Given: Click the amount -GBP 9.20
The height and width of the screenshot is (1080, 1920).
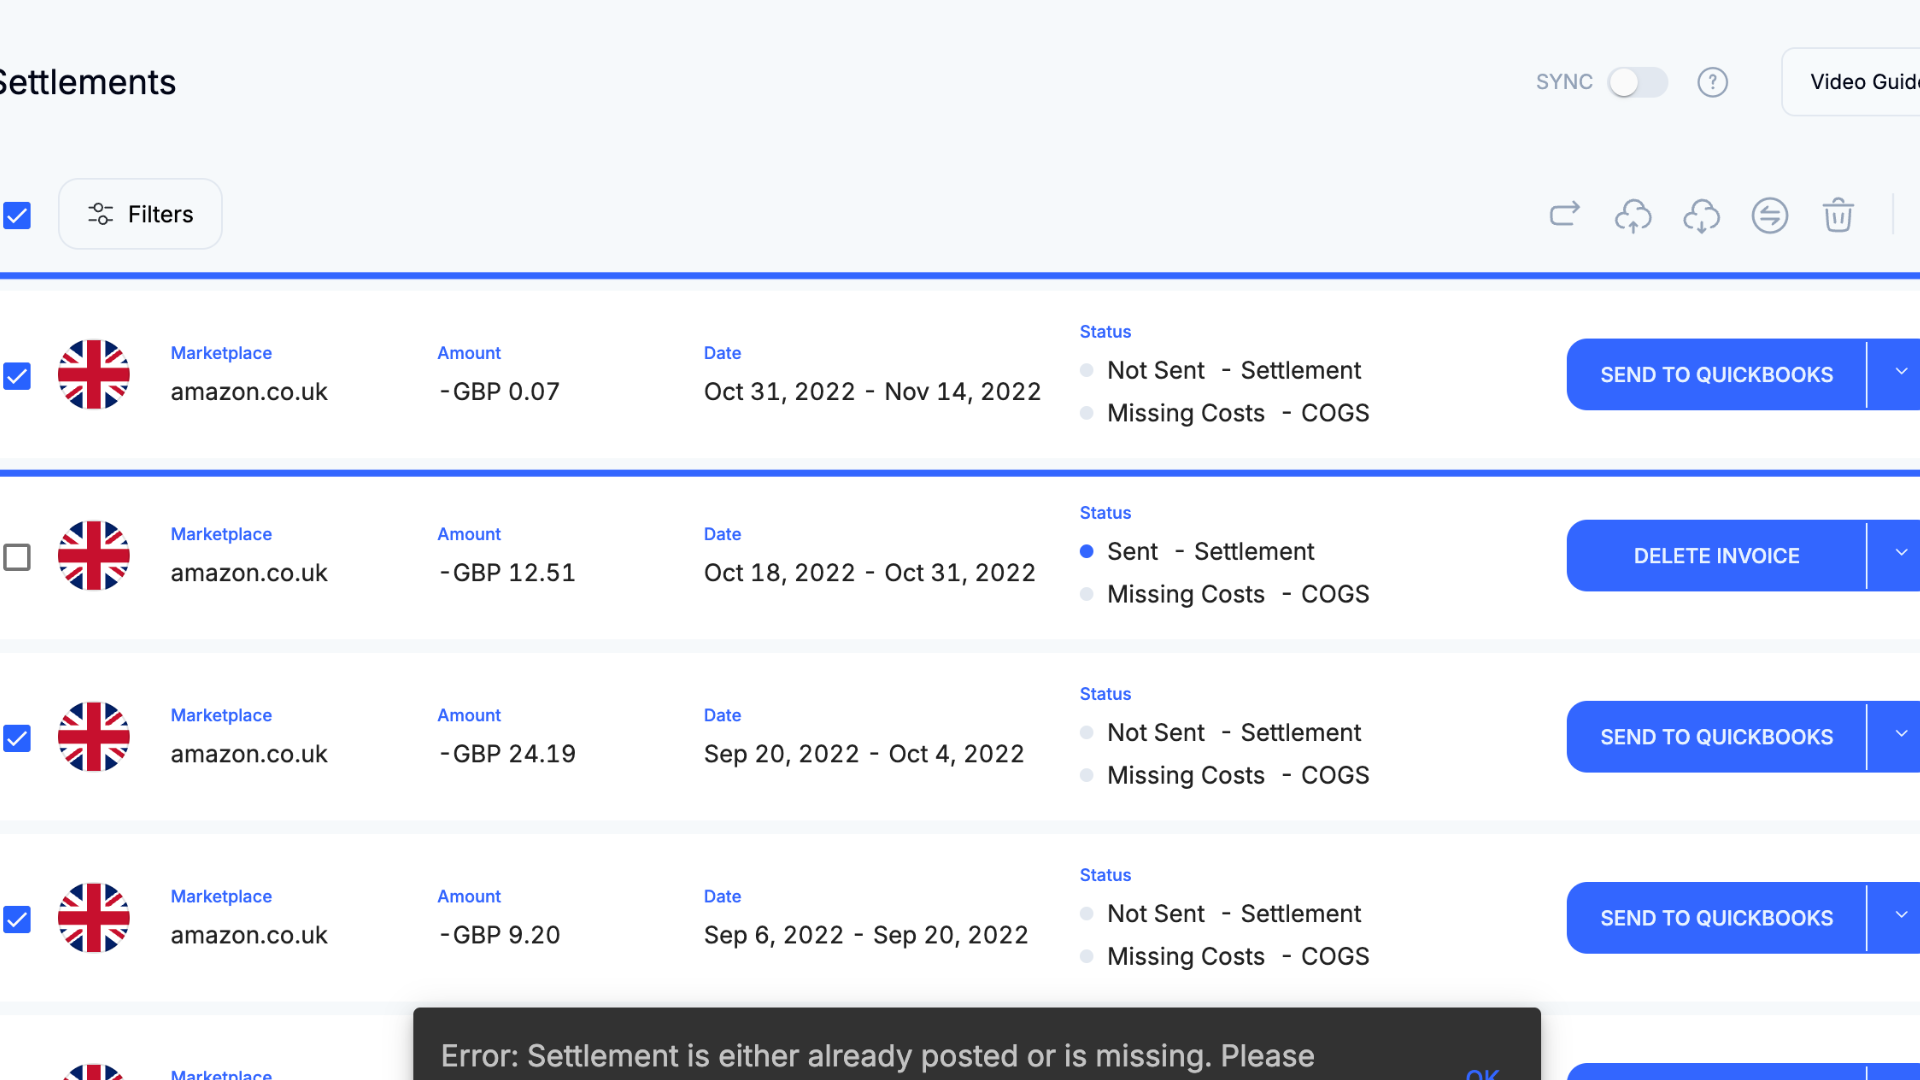Looking at the screenshot, I should [499, 935].
